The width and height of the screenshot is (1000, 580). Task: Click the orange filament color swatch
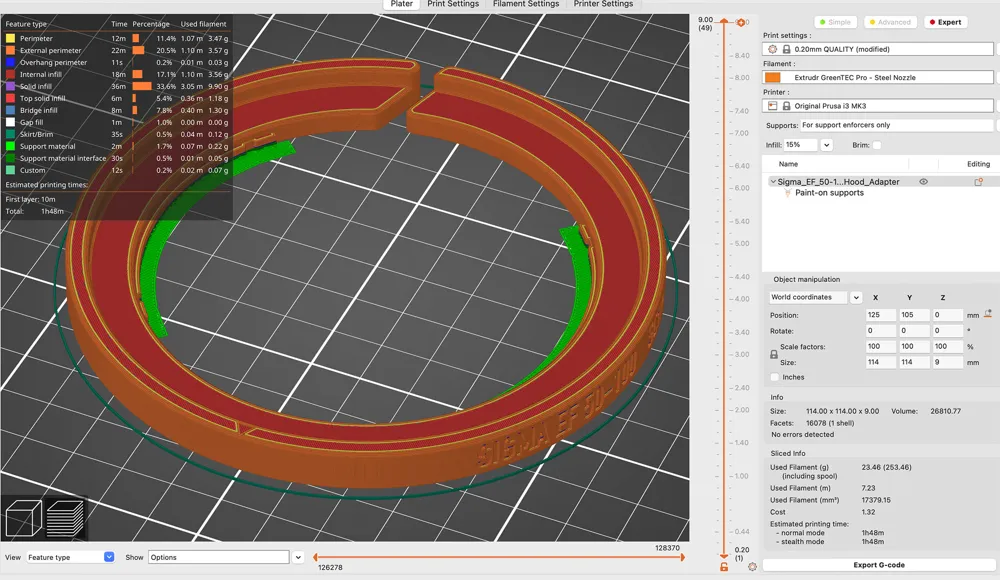tap(772, 77)
